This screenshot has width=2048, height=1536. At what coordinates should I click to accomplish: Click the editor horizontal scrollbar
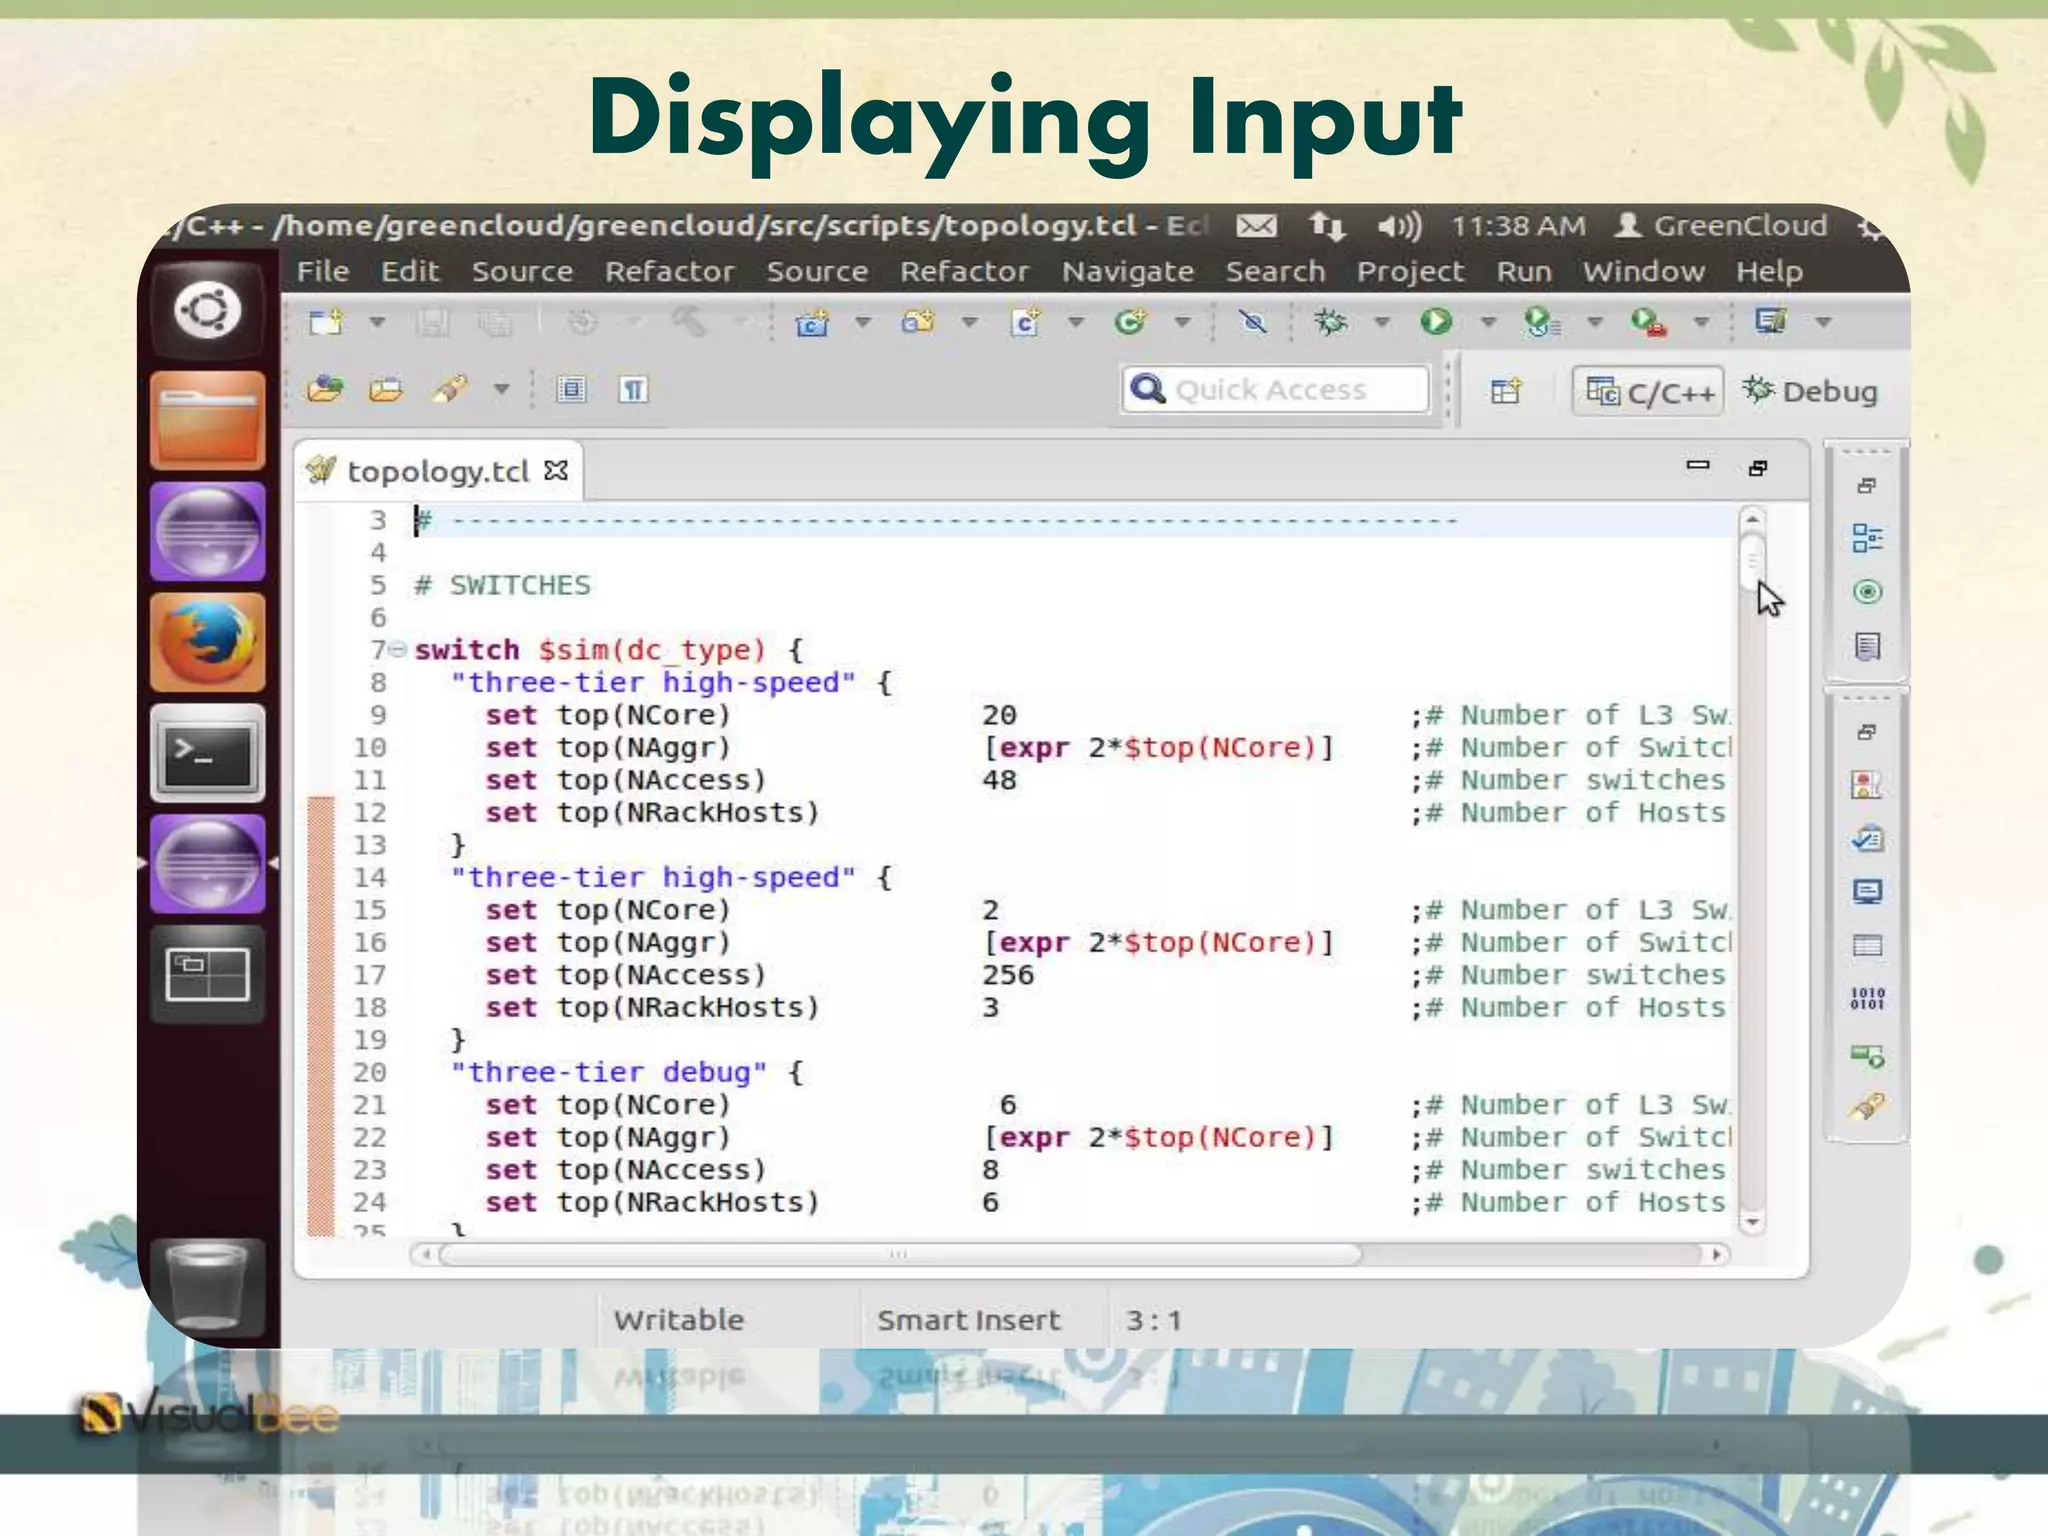[x=900, y=1254]
